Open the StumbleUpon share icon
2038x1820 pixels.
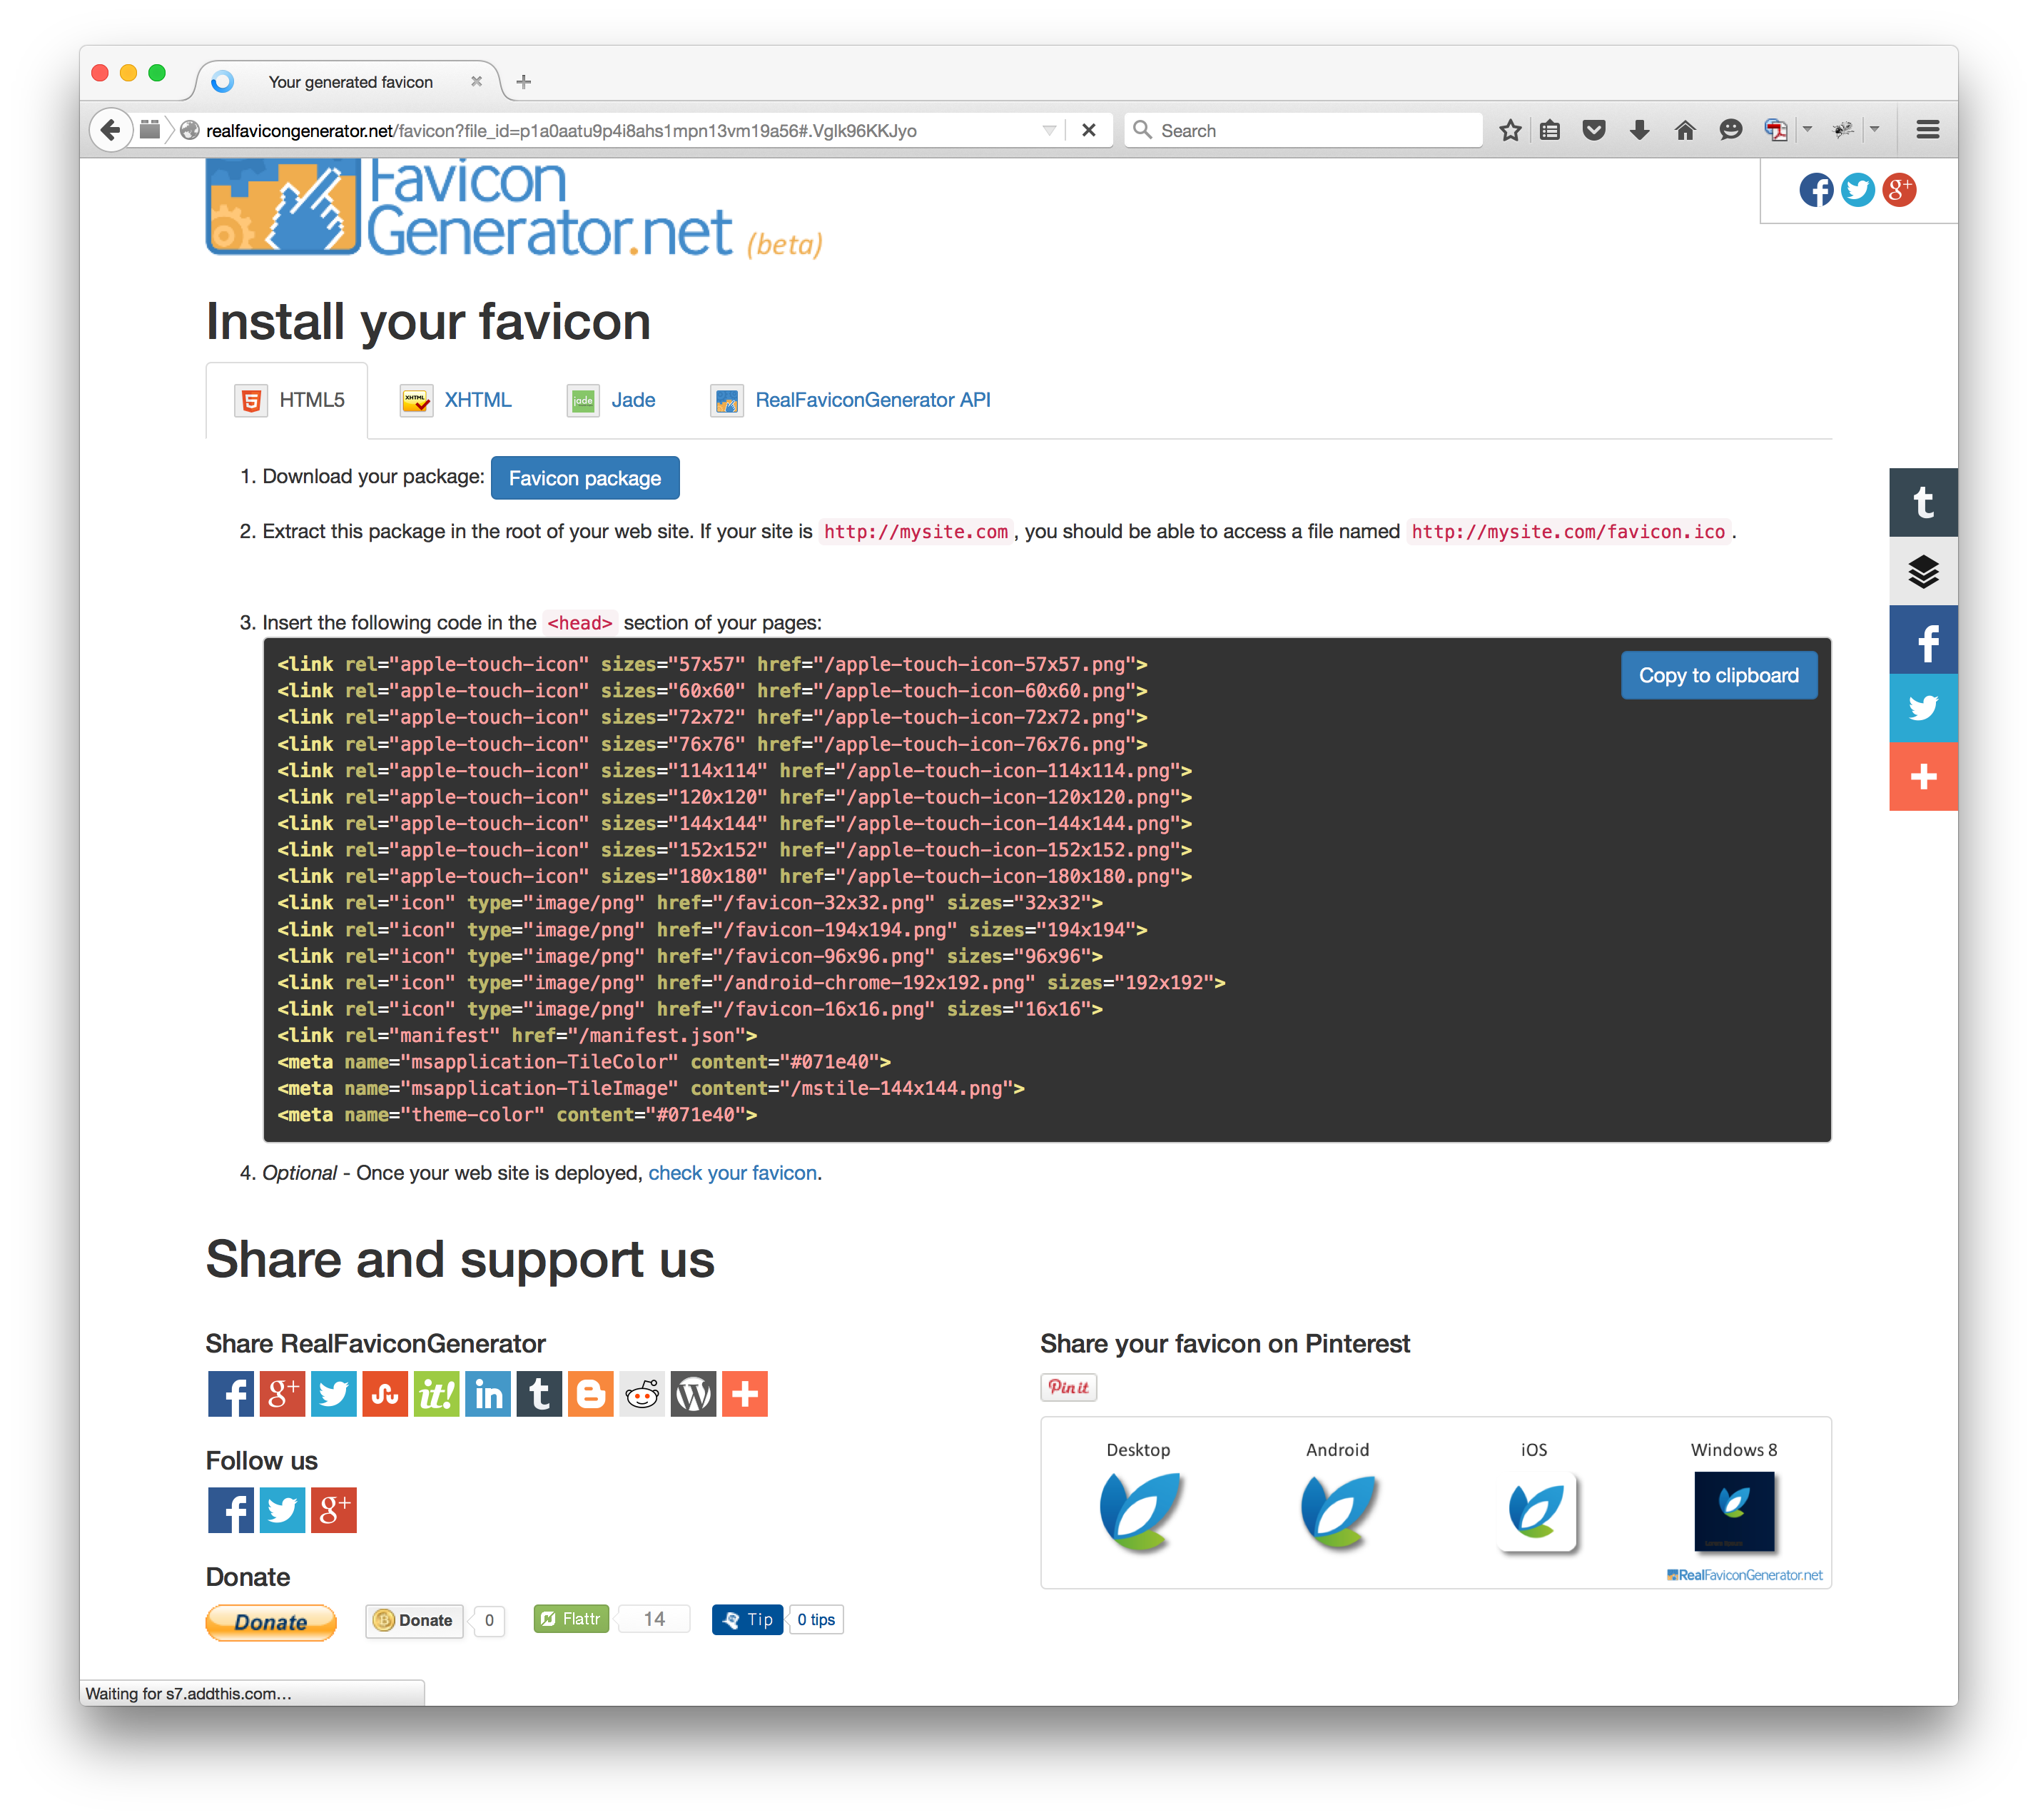click(x=386, y=1394)
